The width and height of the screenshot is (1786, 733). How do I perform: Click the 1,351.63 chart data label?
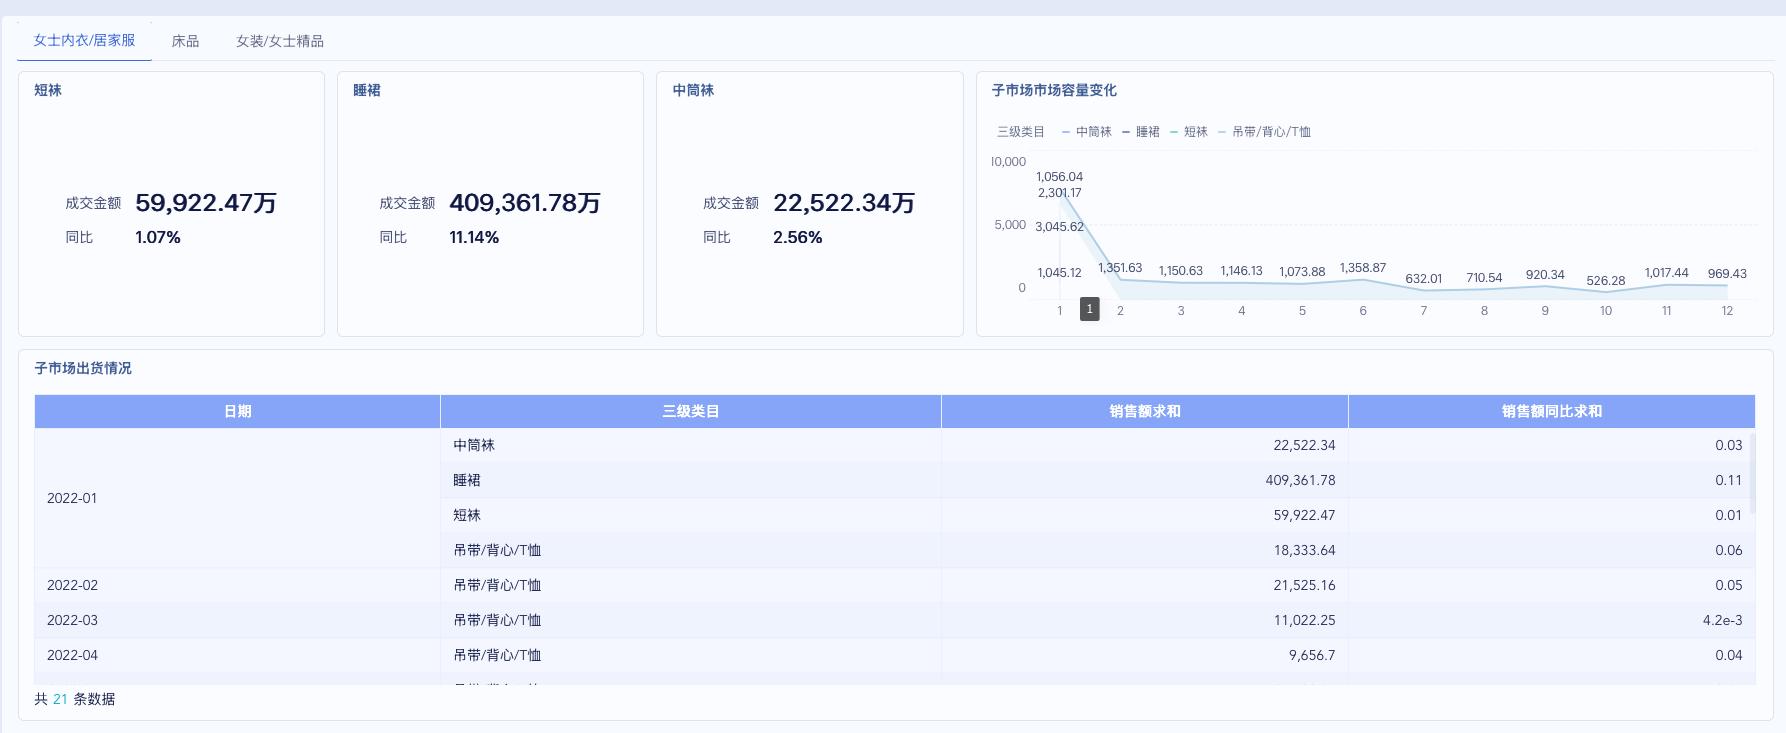1120,268
